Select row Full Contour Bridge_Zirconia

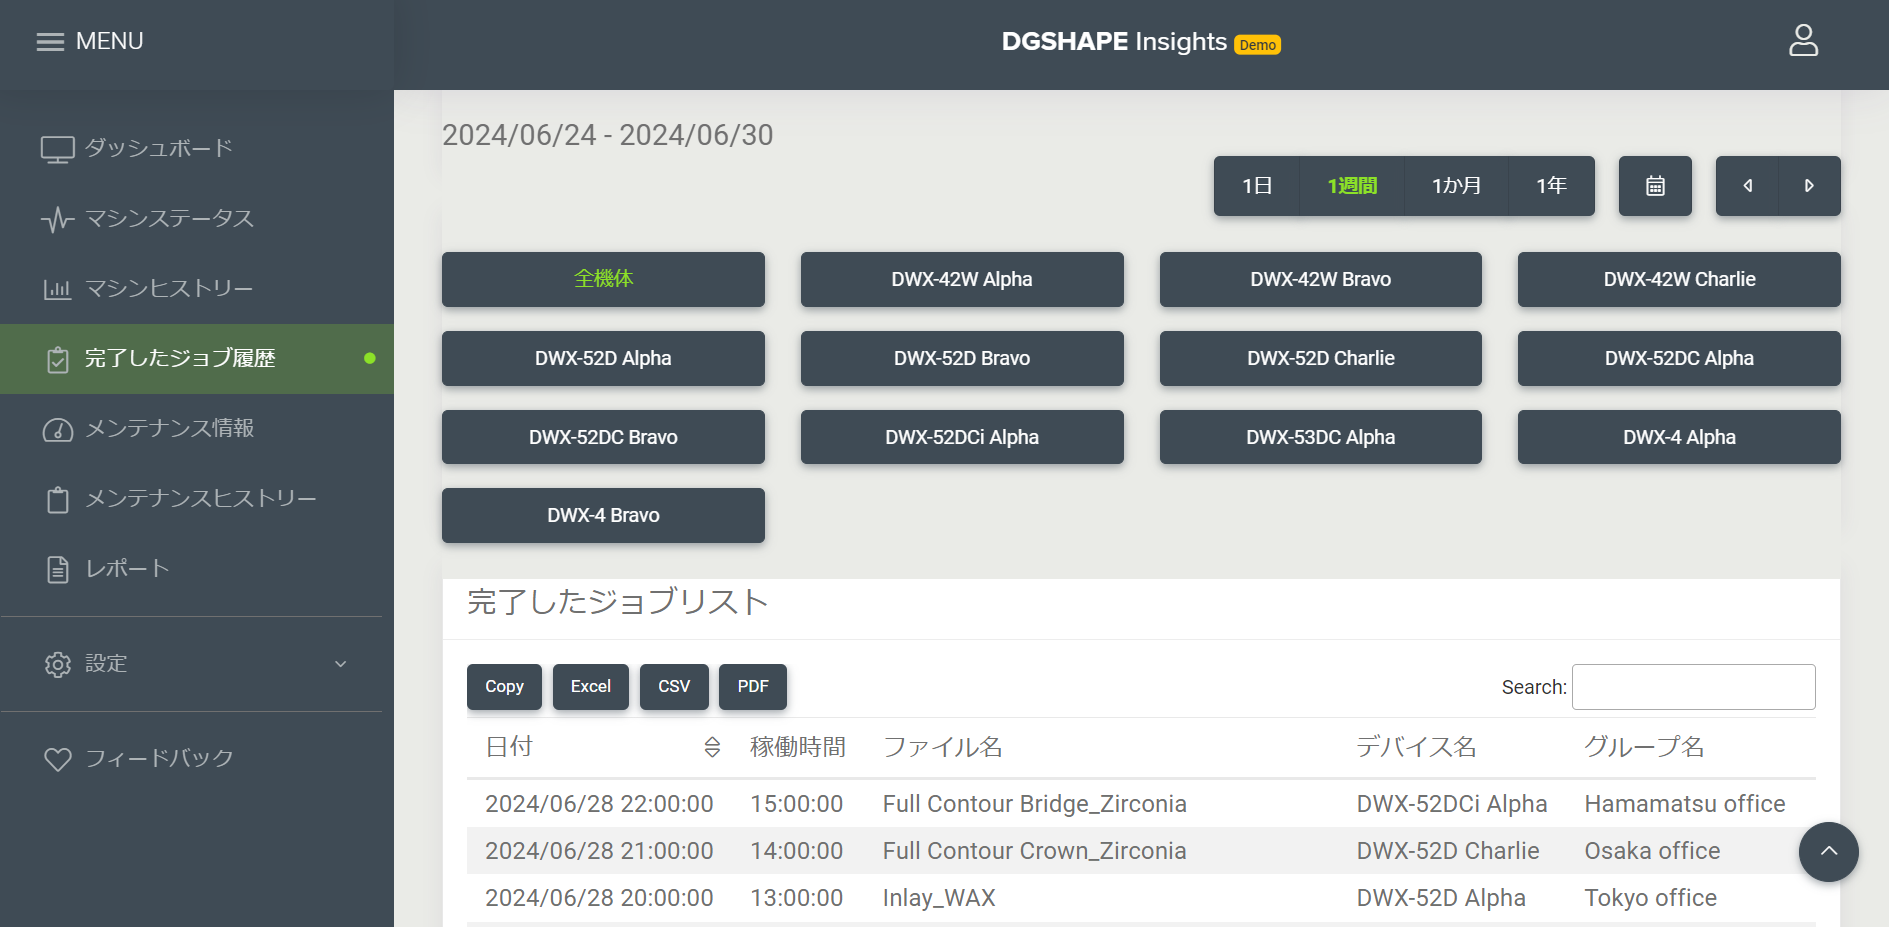1141,804
